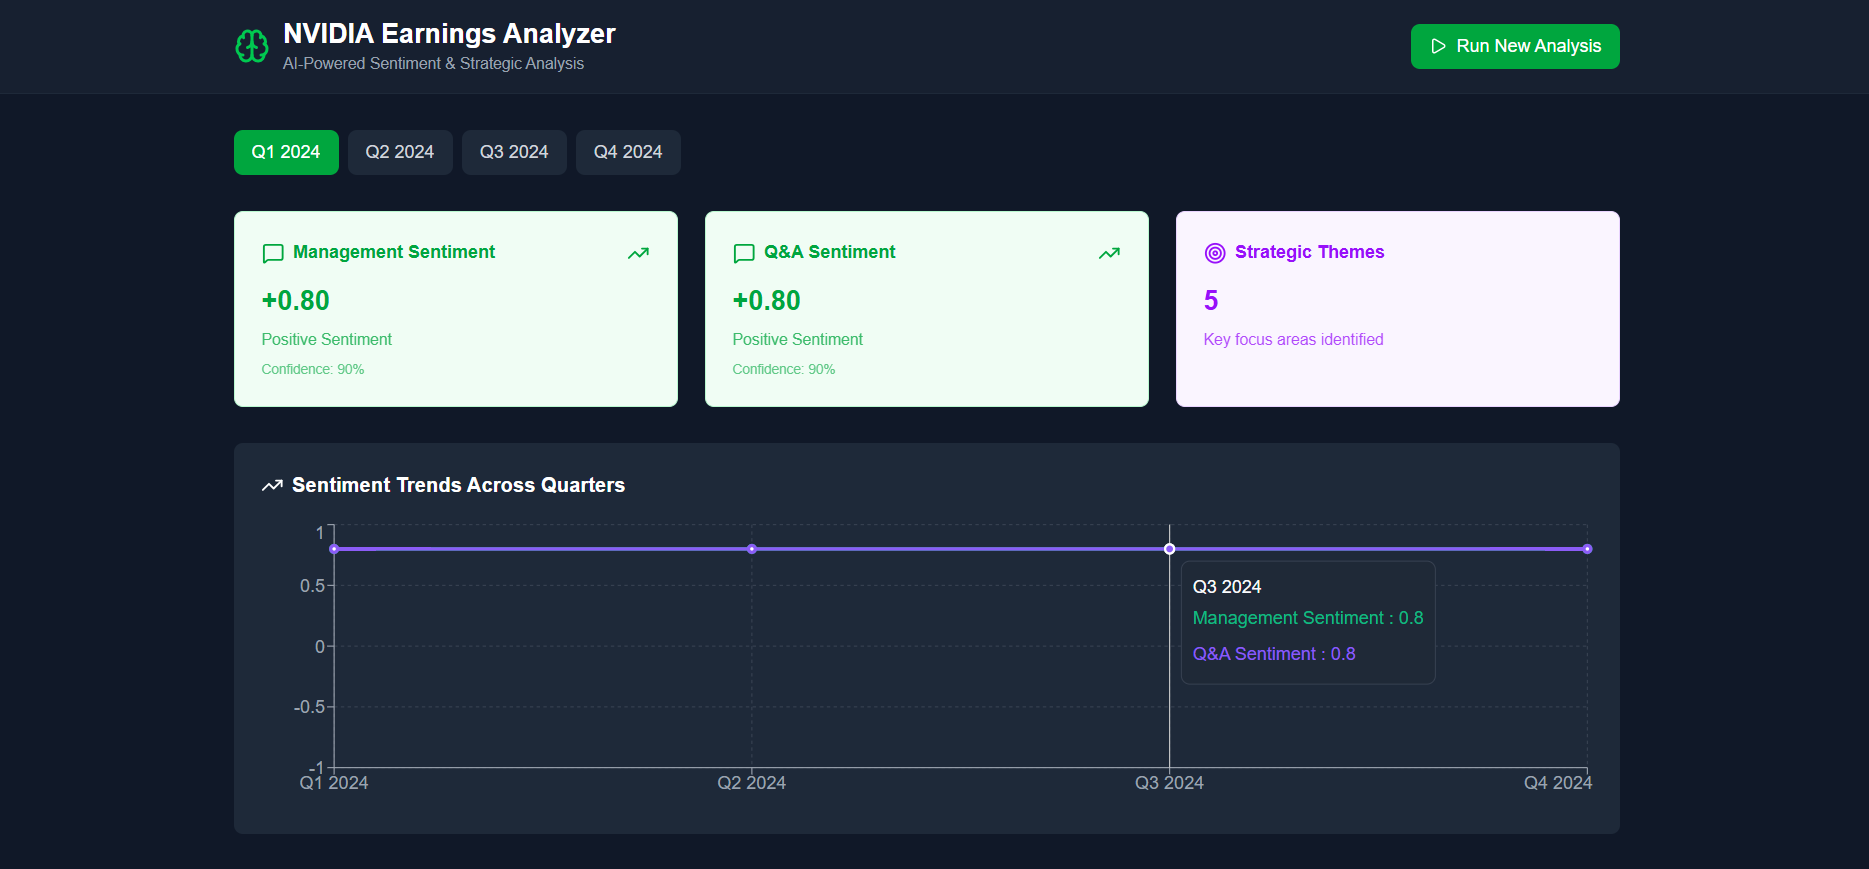Select the highlighted Q3 2024 chart point
The image size is (1869, 869).
(x=1169, y=549)
